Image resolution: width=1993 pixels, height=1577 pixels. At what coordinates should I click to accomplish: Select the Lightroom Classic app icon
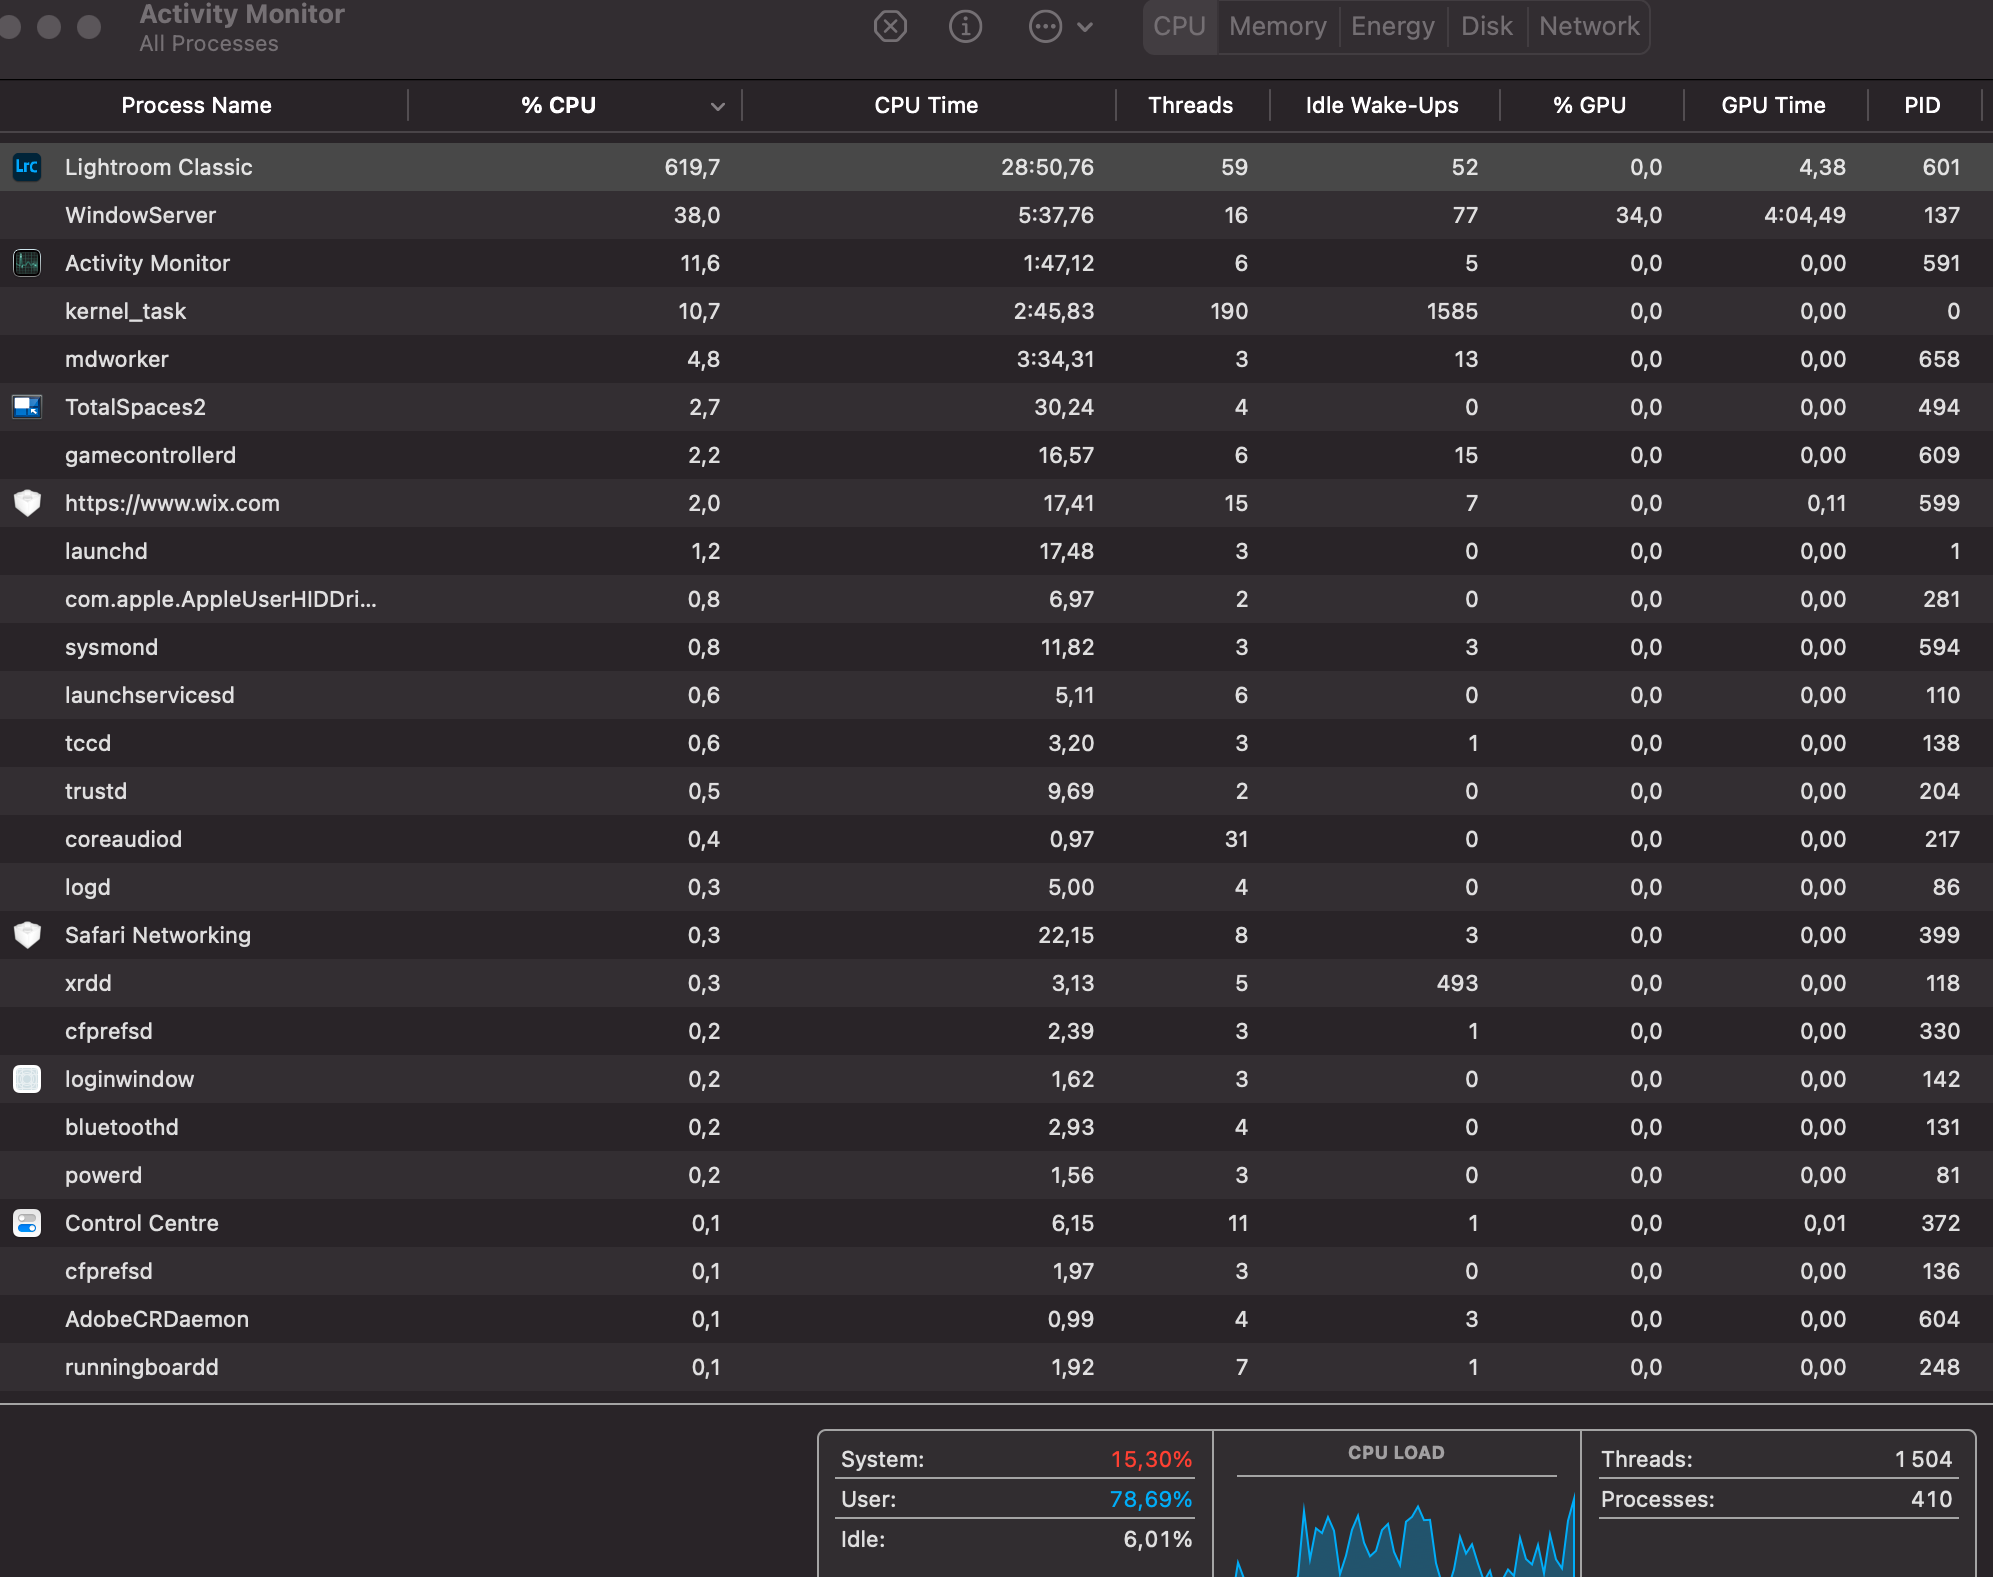(x=26, y=167)
